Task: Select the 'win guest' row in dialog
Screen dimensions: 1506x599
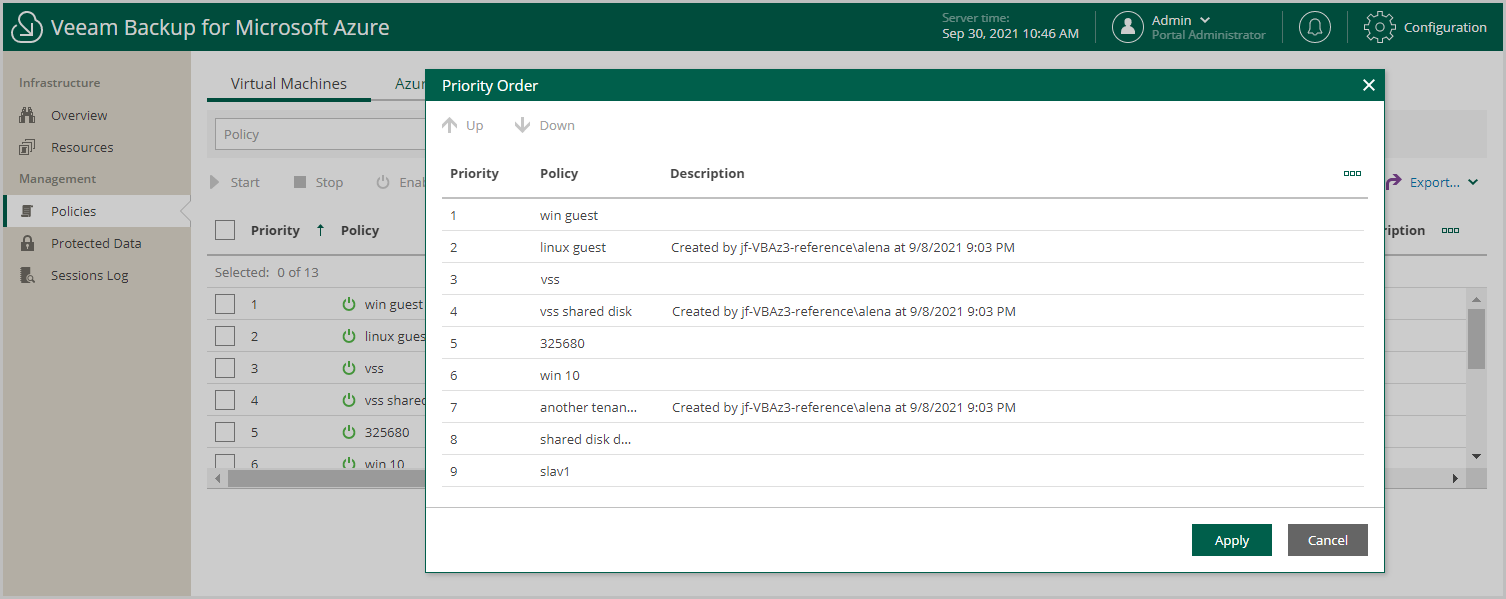Action: click(x=903, y=215)
